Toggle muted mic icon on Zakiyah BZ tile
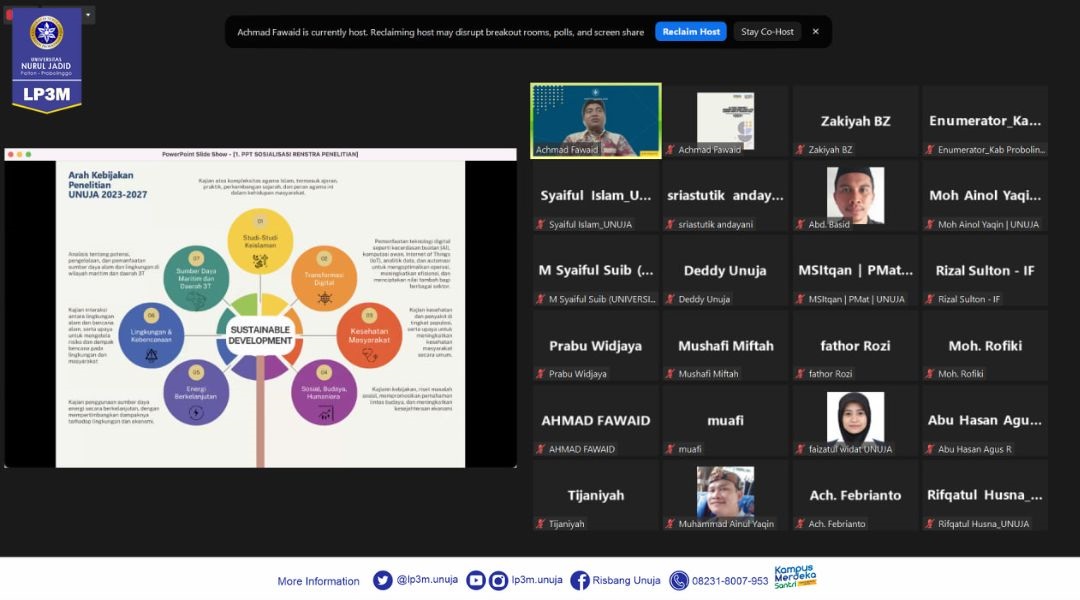Image resolution: width=1080 pixels, height=600 pixels. pyautogui.click(x=800, y=150)
